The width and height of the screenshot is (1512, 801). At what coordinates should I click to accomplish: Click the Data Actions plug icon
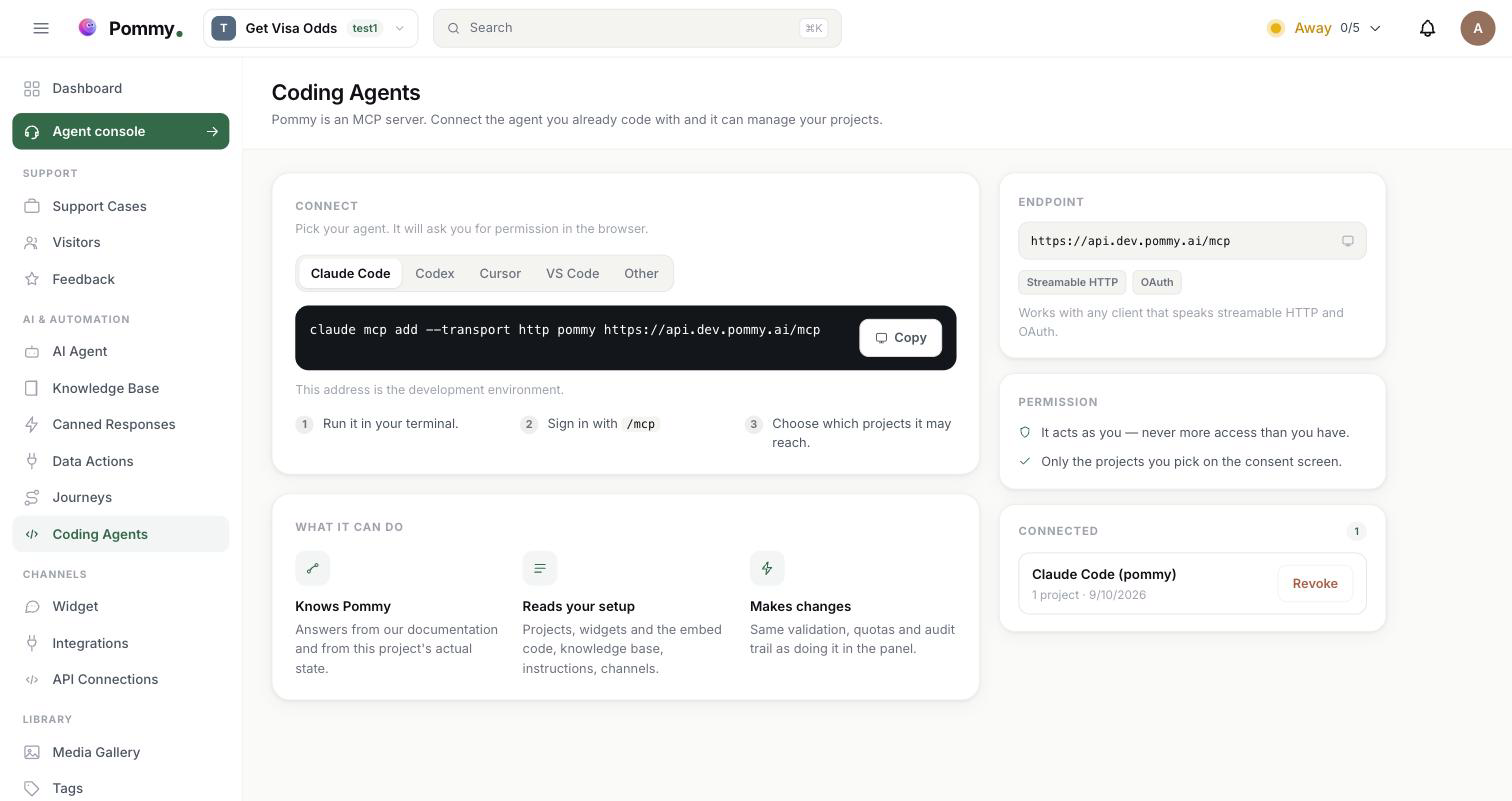32,461
